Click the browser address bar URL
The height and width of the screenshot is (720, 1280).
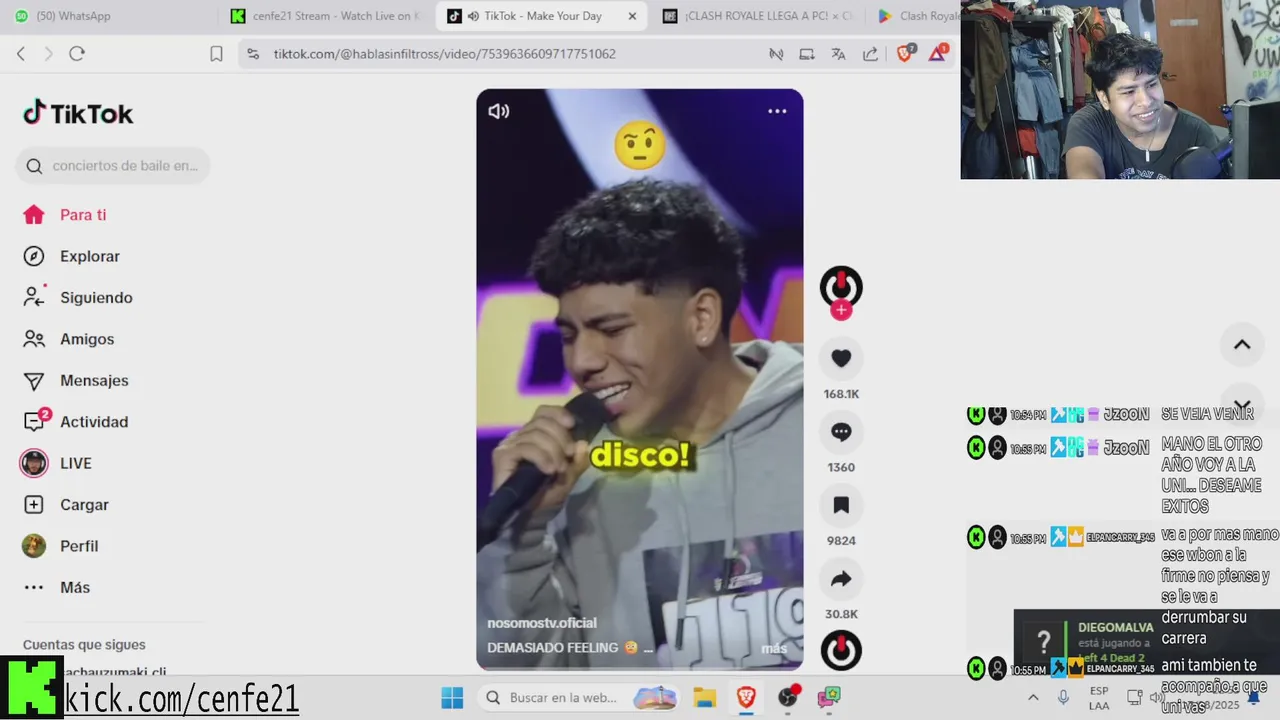(445, 54)
